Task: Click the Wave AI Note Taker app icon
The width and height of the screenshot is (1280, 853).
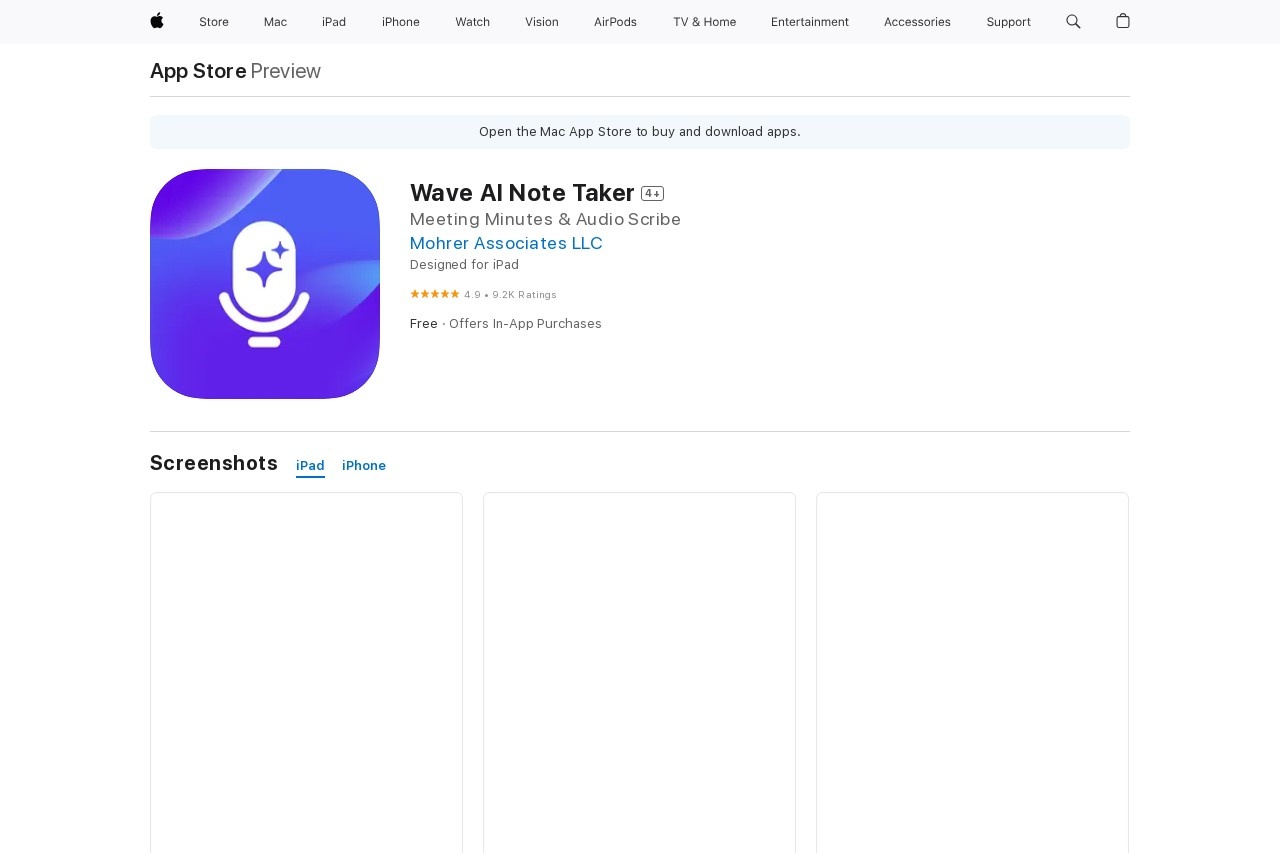Action: pyautogui.click(x=265, y=284)
